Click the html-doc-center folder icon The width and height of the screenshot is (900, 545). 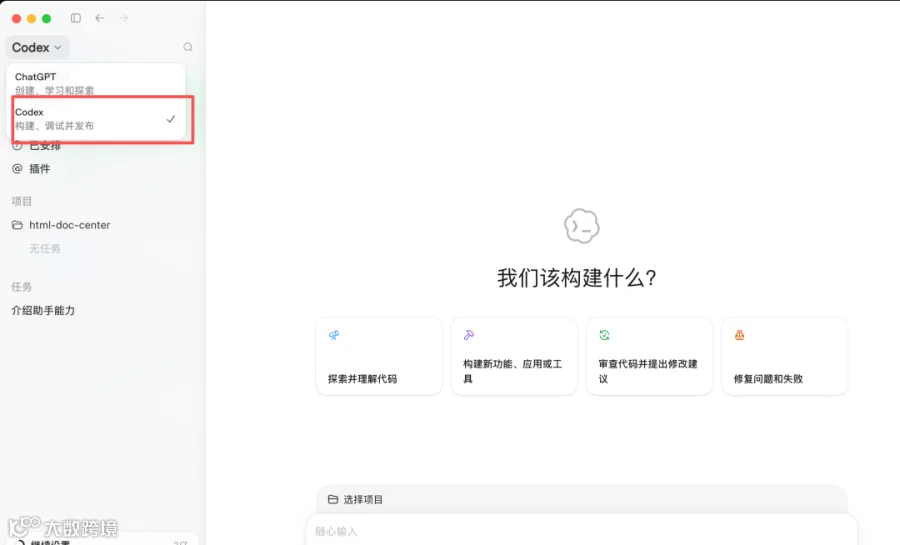coord(17,225)
